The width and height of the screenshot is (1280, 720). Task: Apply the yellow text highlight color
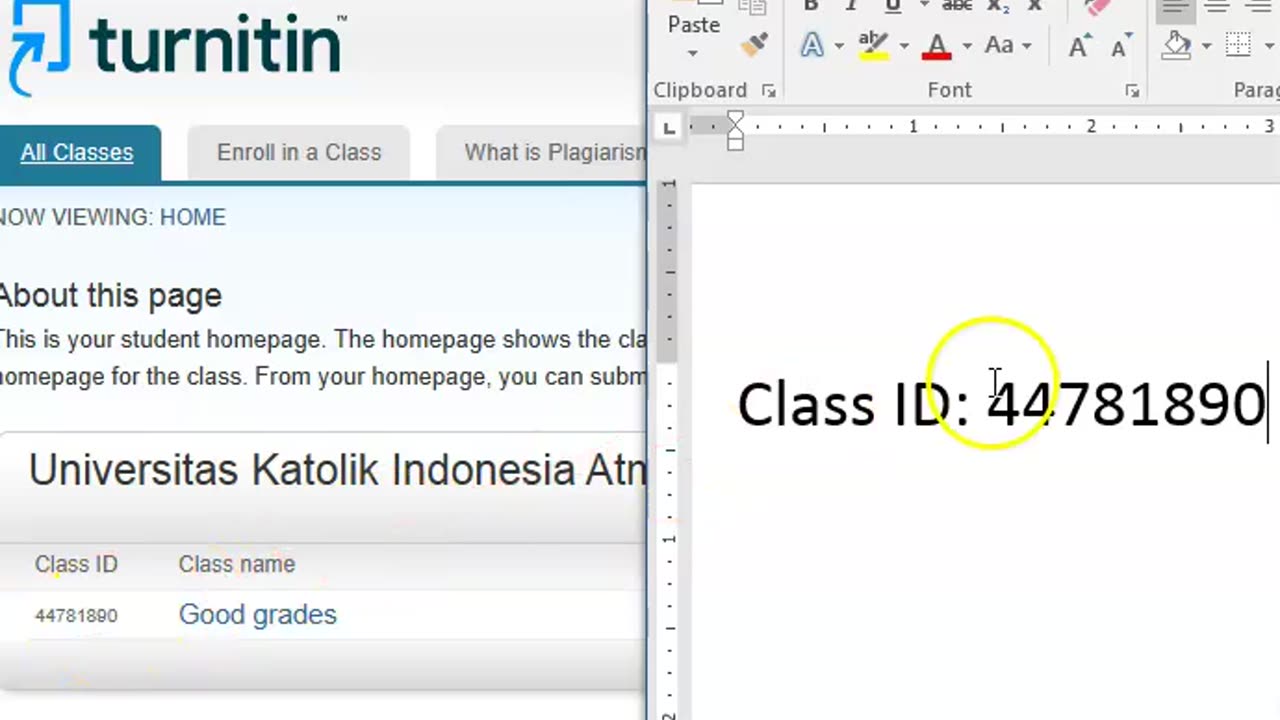874,45
